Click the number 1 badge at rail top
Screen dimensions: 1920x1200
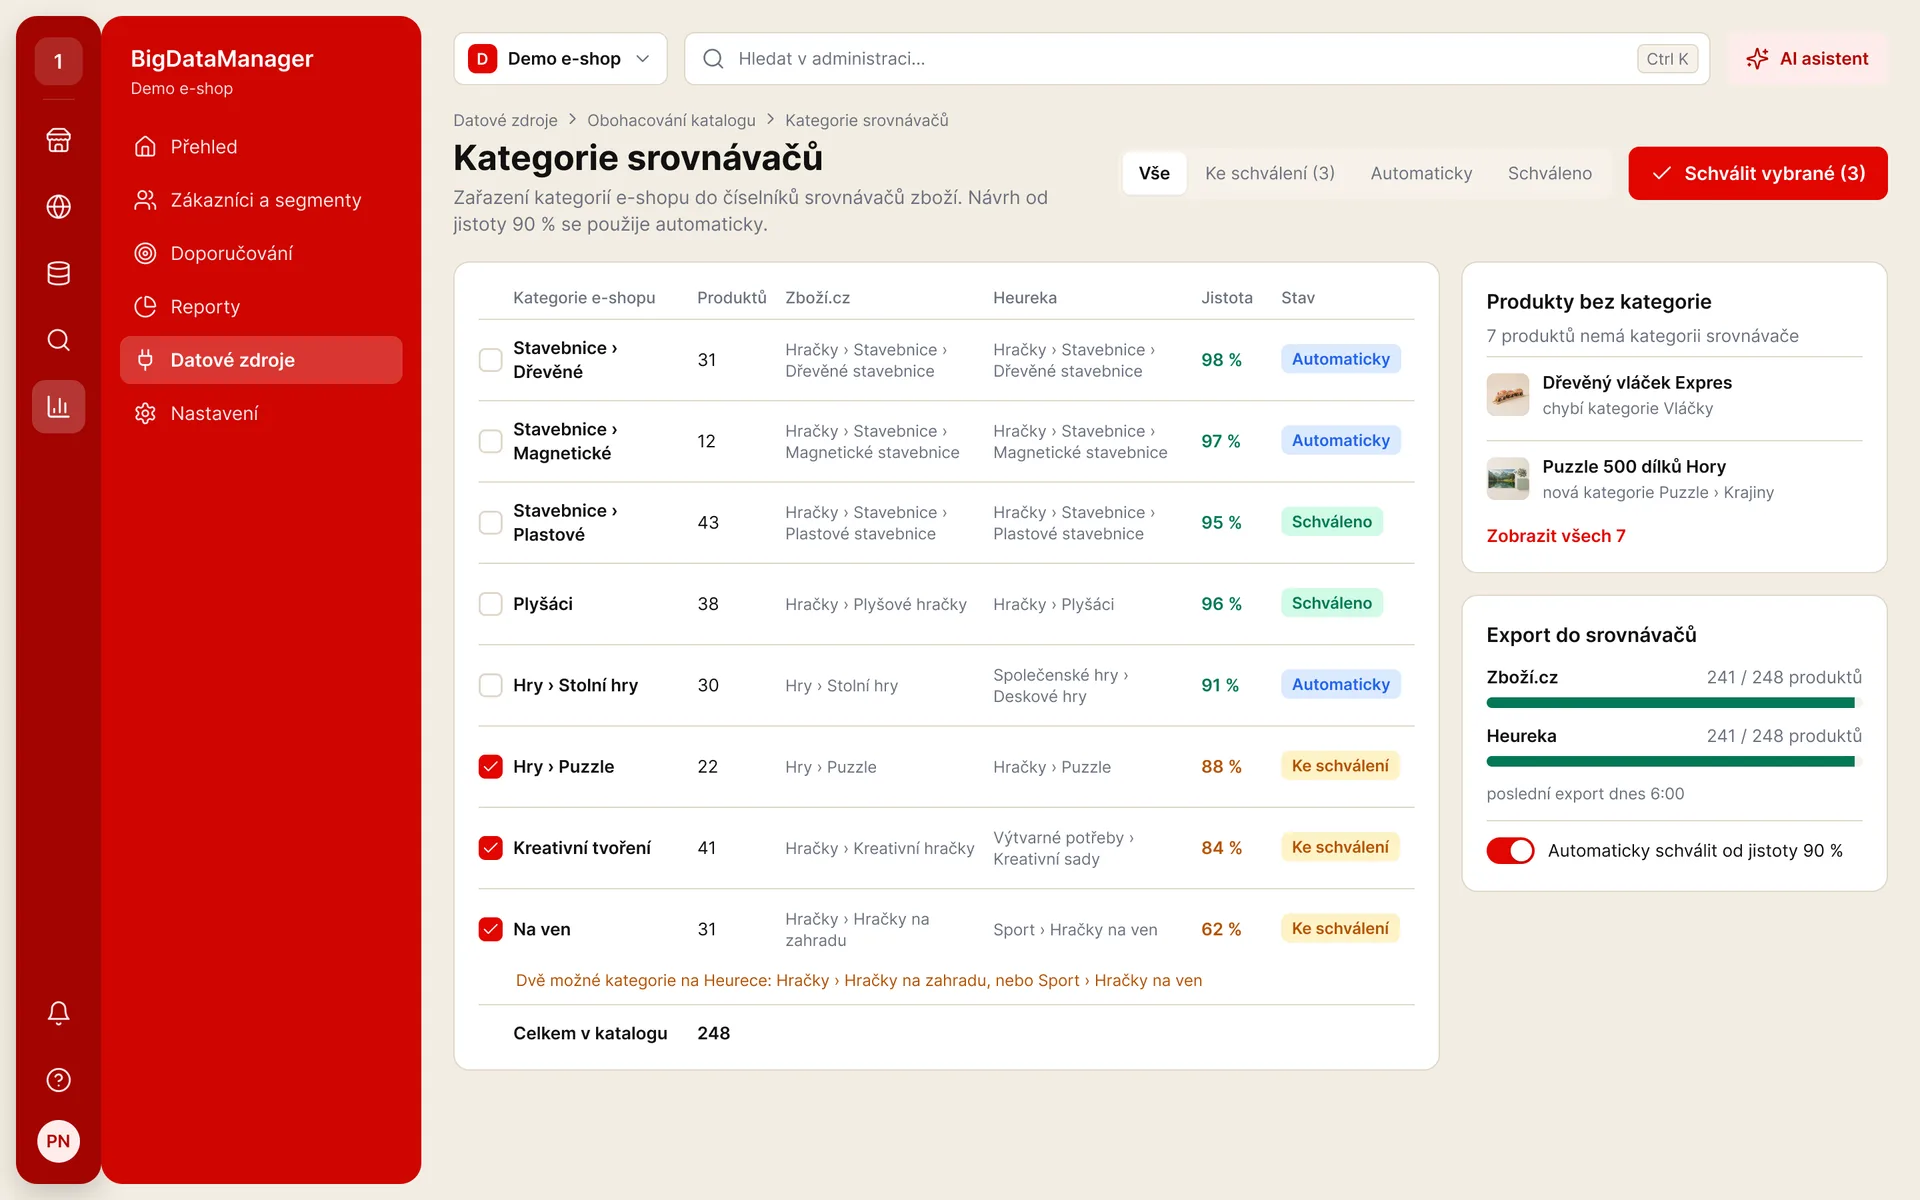[58, 61]
